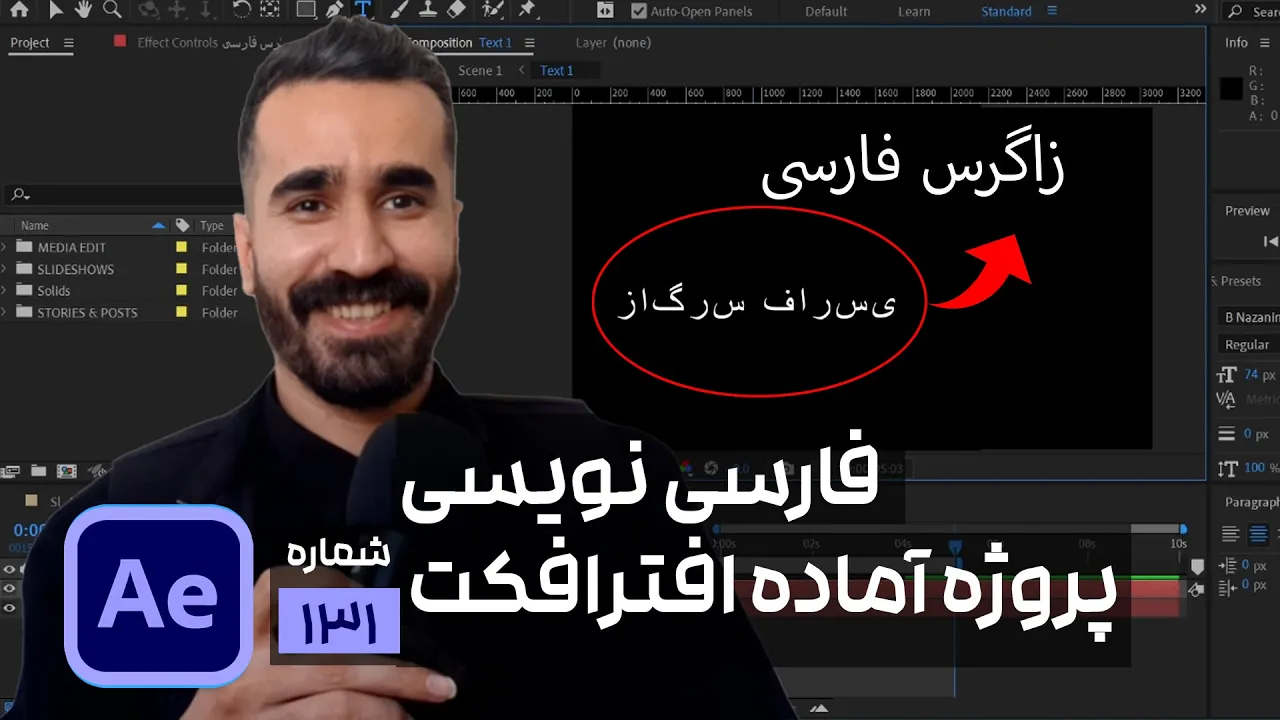Select the Pan Behind anchor point tool
Image resolution: width=1280 pixels, height=720 pixels.
pyautogui.click(x=270, y=11)
